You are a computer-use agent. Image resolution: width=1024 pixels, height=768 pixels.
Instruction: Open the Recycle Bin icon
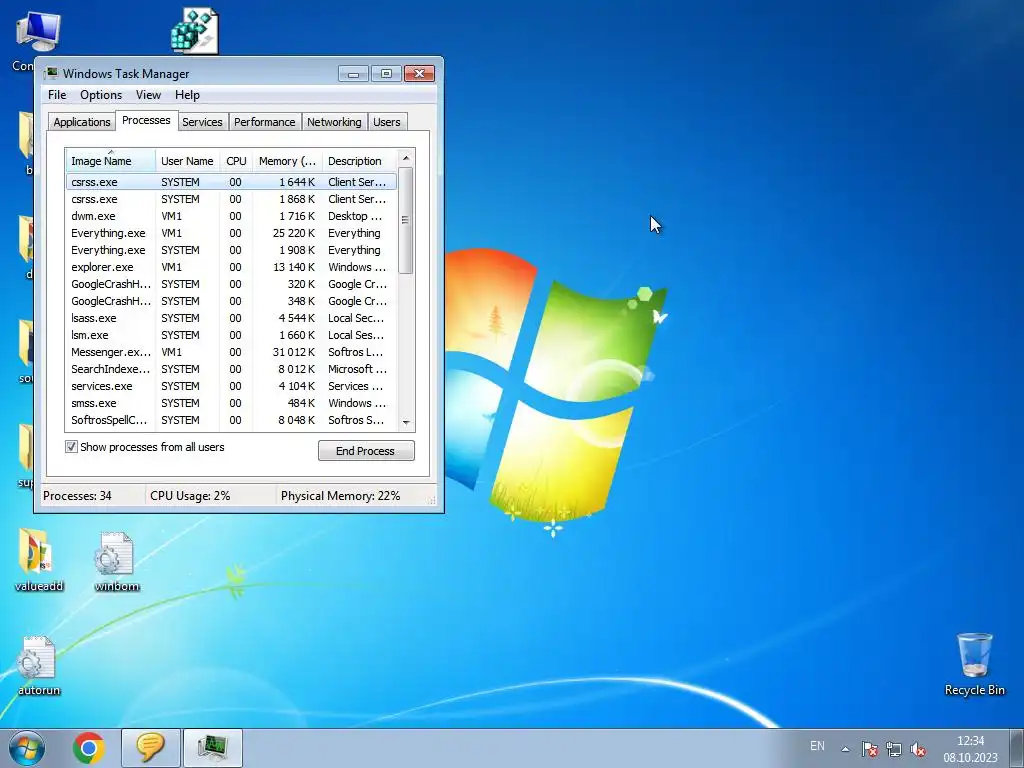pos(974,664)
